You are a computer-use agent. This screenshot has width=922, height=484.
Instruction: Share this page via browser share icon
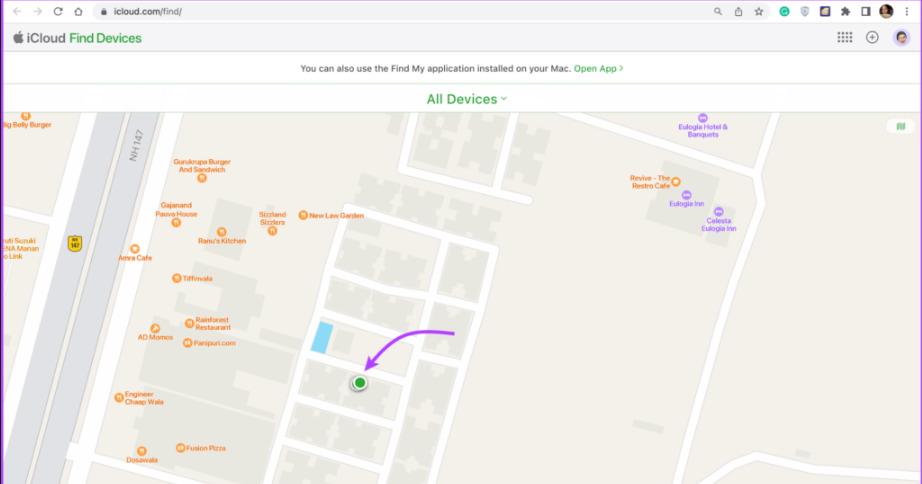(x=739, y=11)
